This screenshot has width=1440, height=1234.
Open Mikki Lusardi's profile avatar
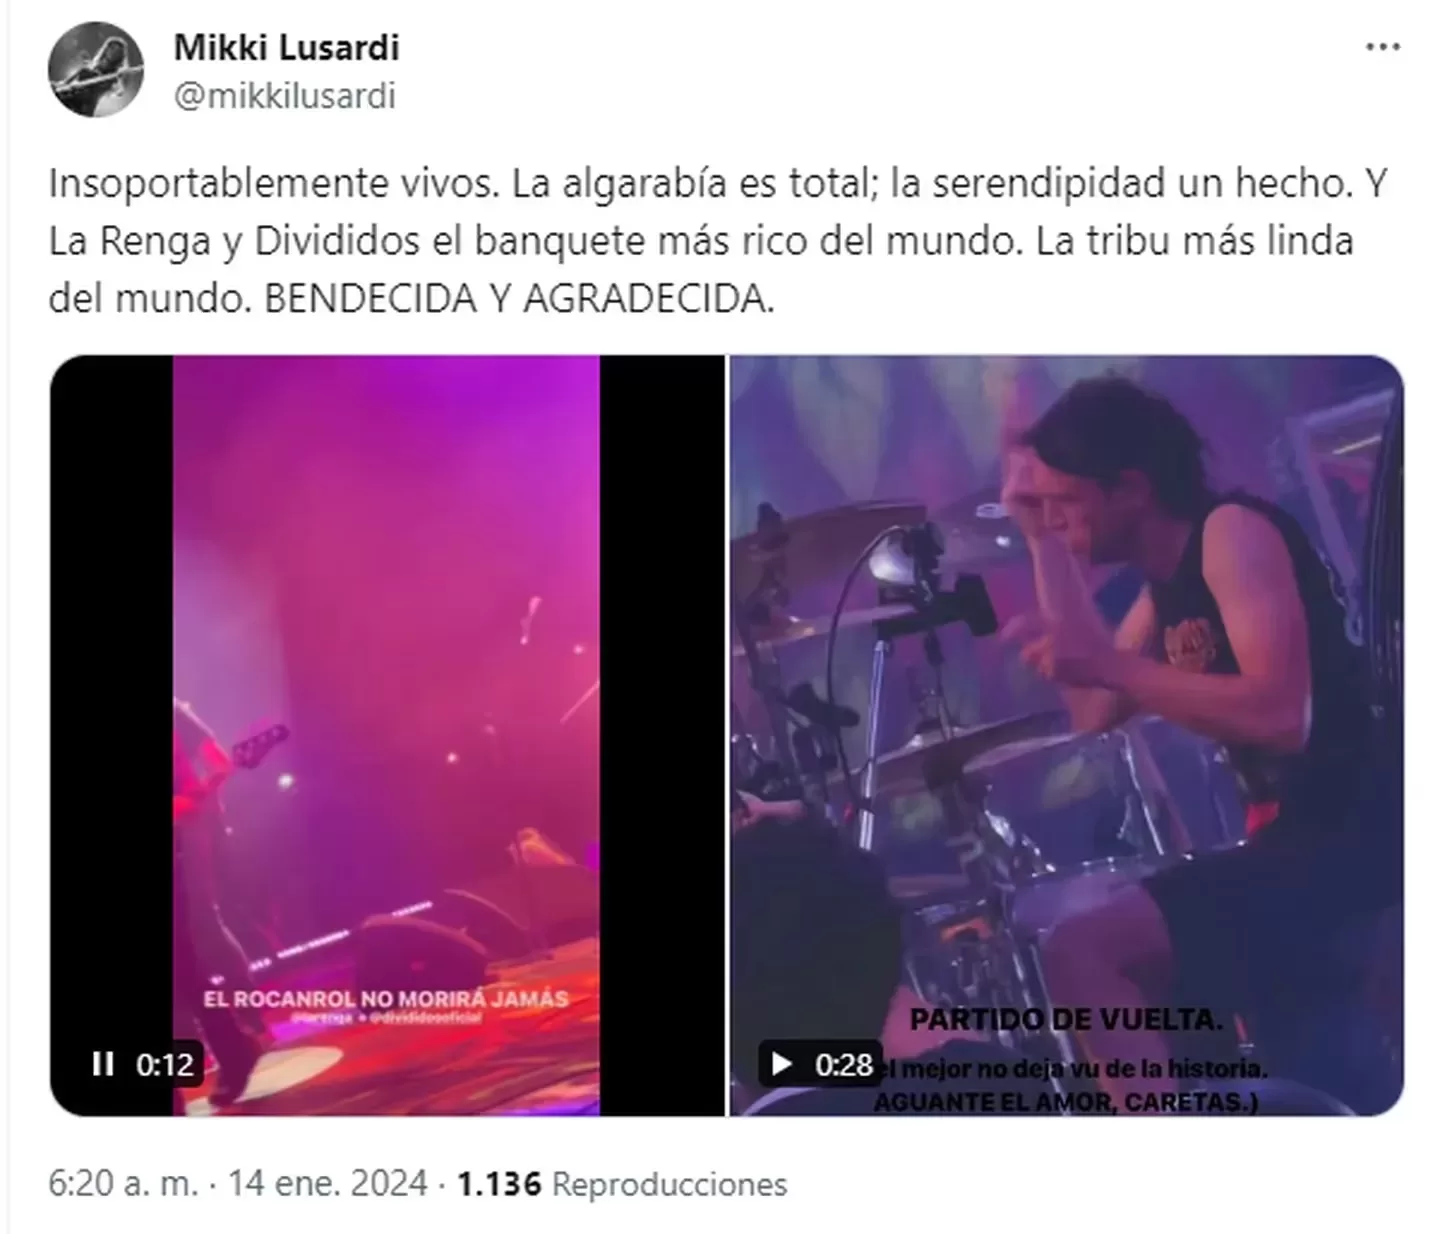95,68
